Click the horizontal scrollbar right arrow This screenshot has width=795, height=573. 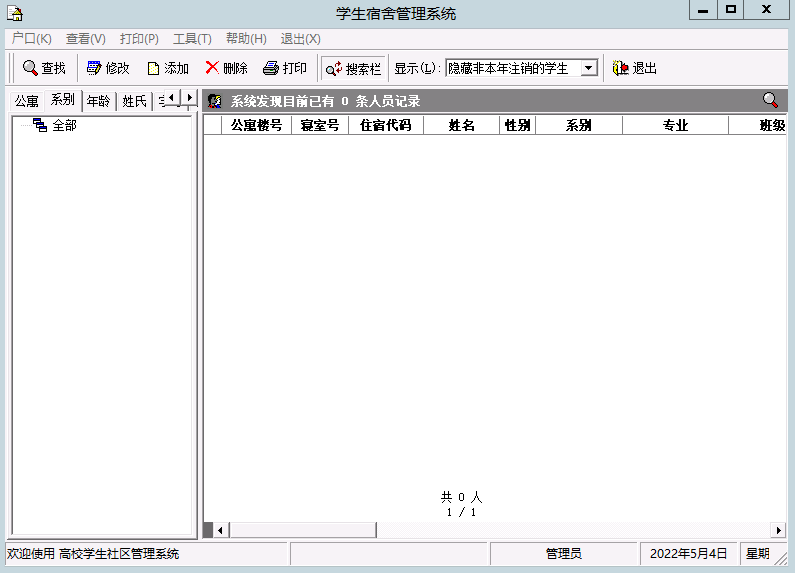click(x=779, y=530)
